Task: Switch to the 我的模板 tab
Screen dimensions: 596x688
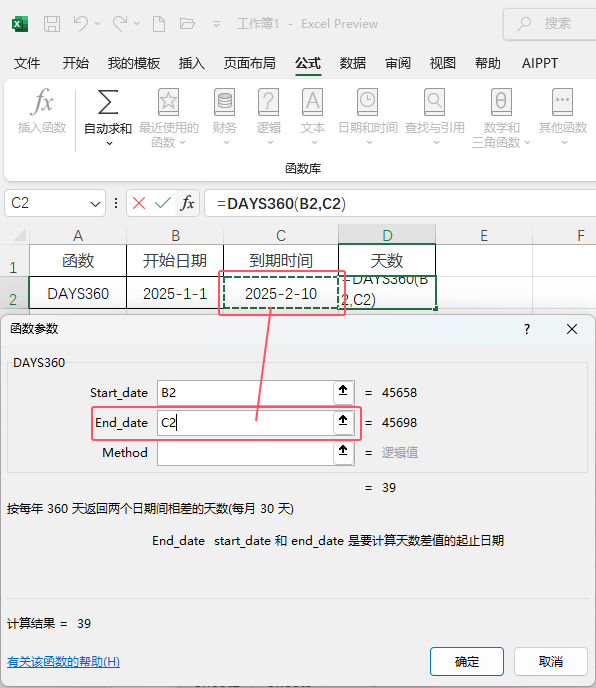Action: [x=134, y=63]
